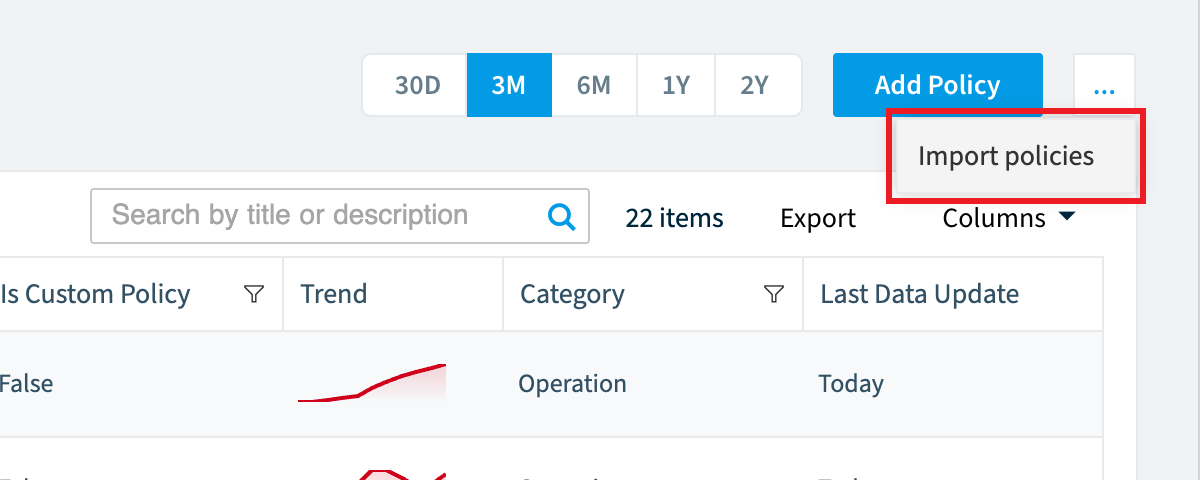This screenshot has height=480, width=1200.
Task: Click the 22 items count label
Action: tap(675, 218)
